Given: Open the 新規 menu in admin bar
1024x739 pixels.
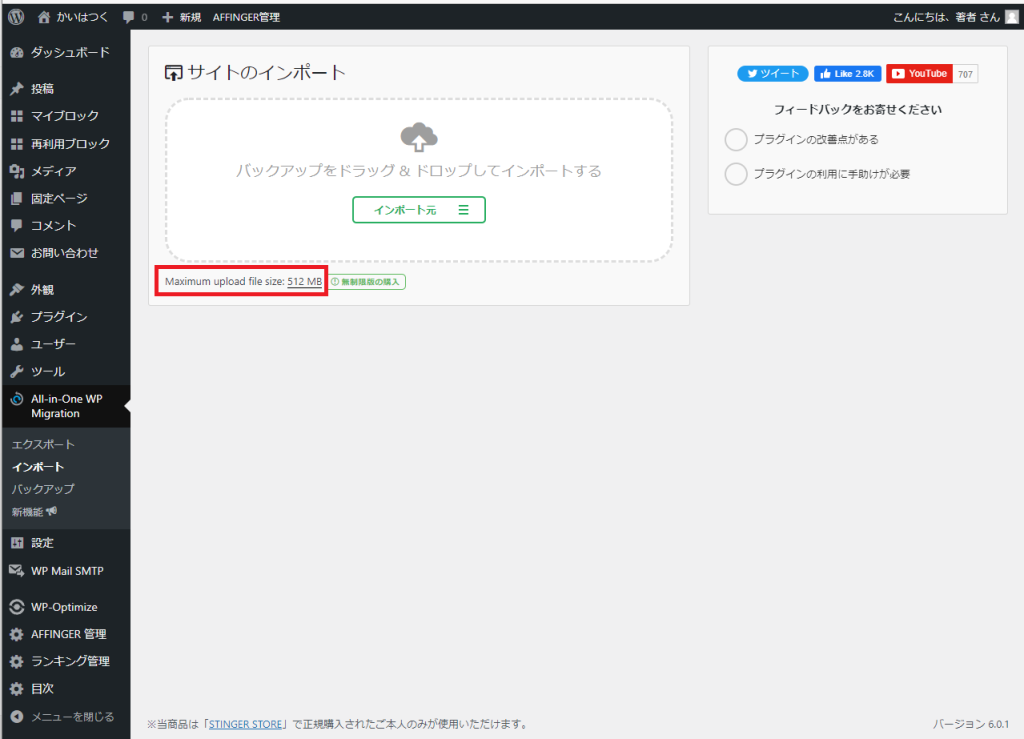Looking at the screenshot, I should point(182,17).
